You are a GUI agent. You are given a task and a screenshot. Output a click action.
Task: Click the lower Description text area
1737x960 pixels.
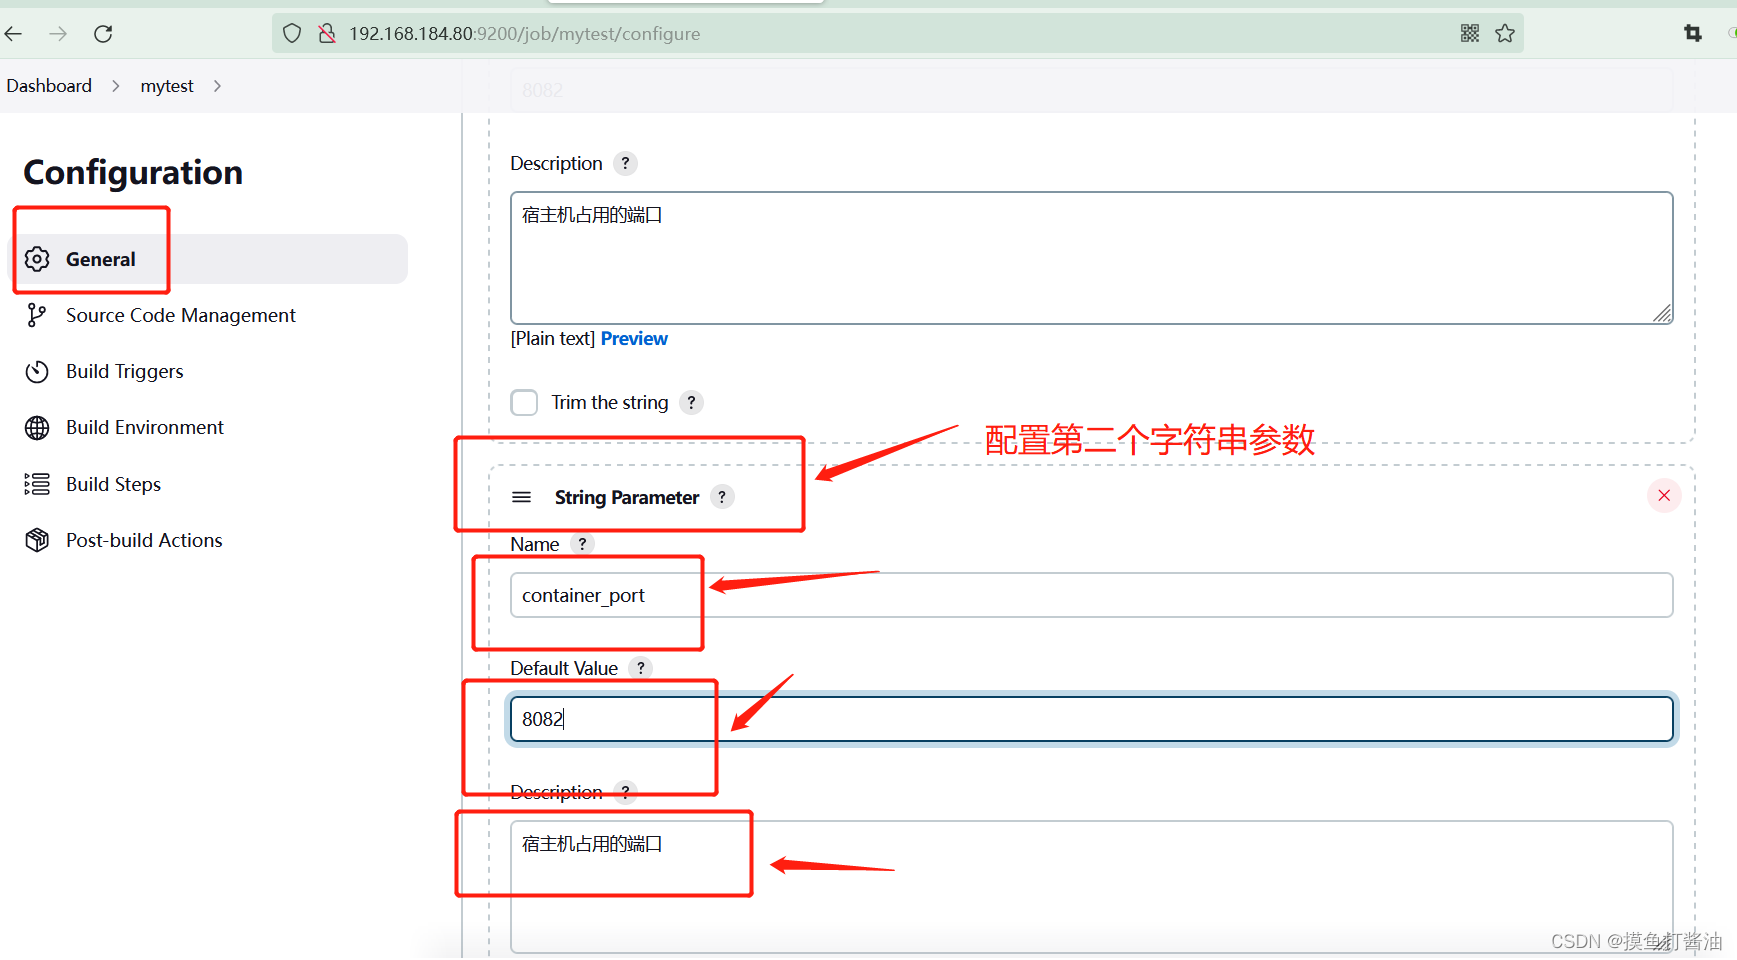1091,887
